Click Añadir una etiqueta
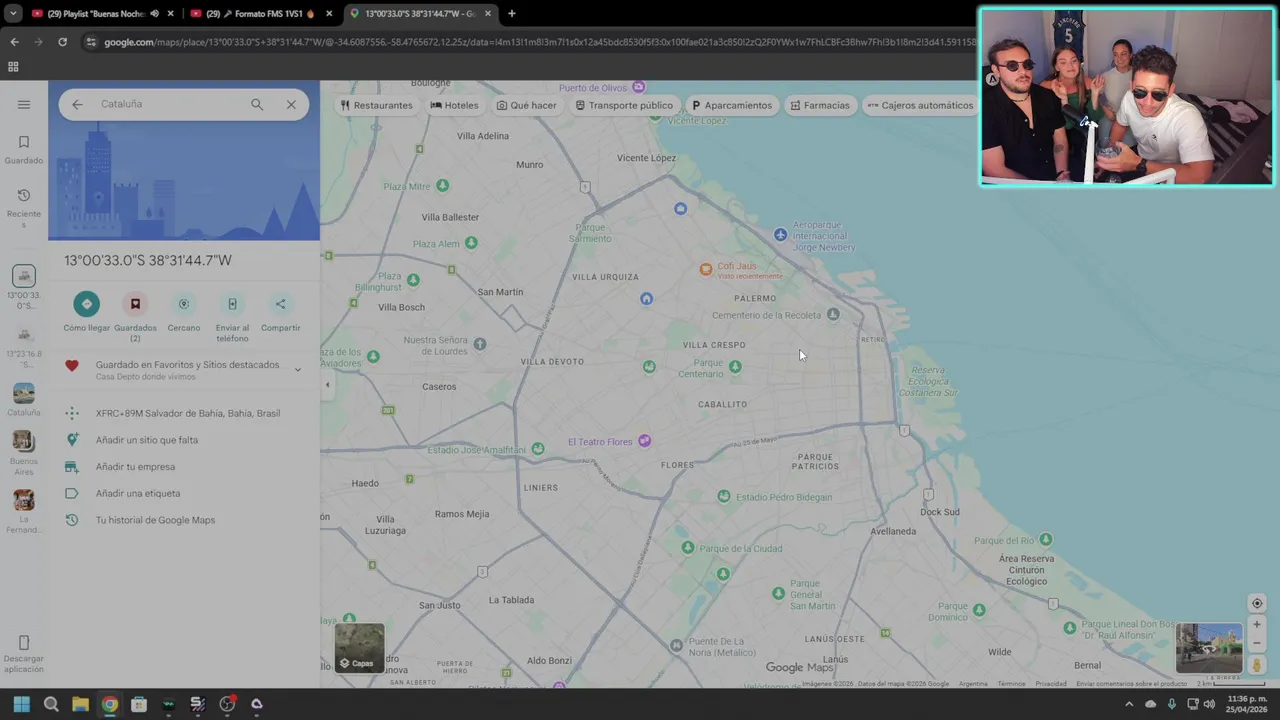This screenshot has width=1280, height=720. [138, 493]
